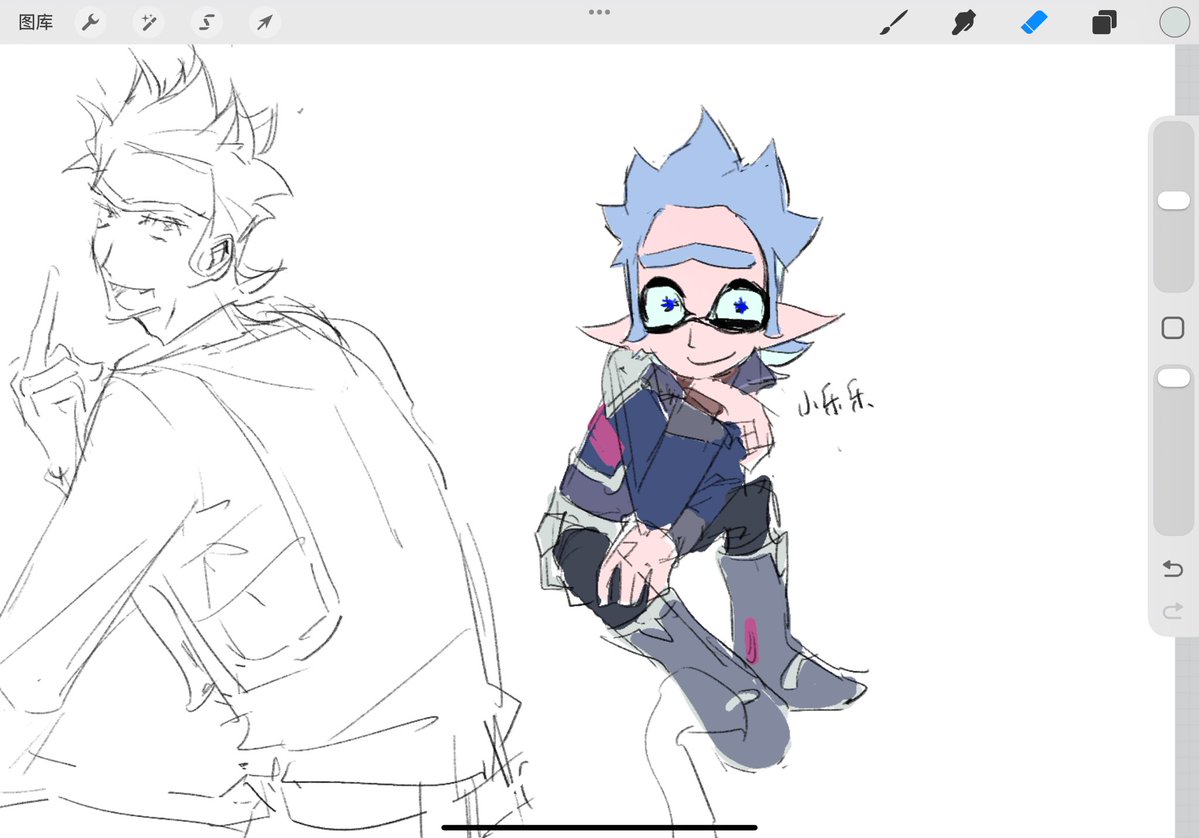This screenshot has width=1199, height=838.
Task: Click the brush opacity slider handle
Action: coord(1173,378)
